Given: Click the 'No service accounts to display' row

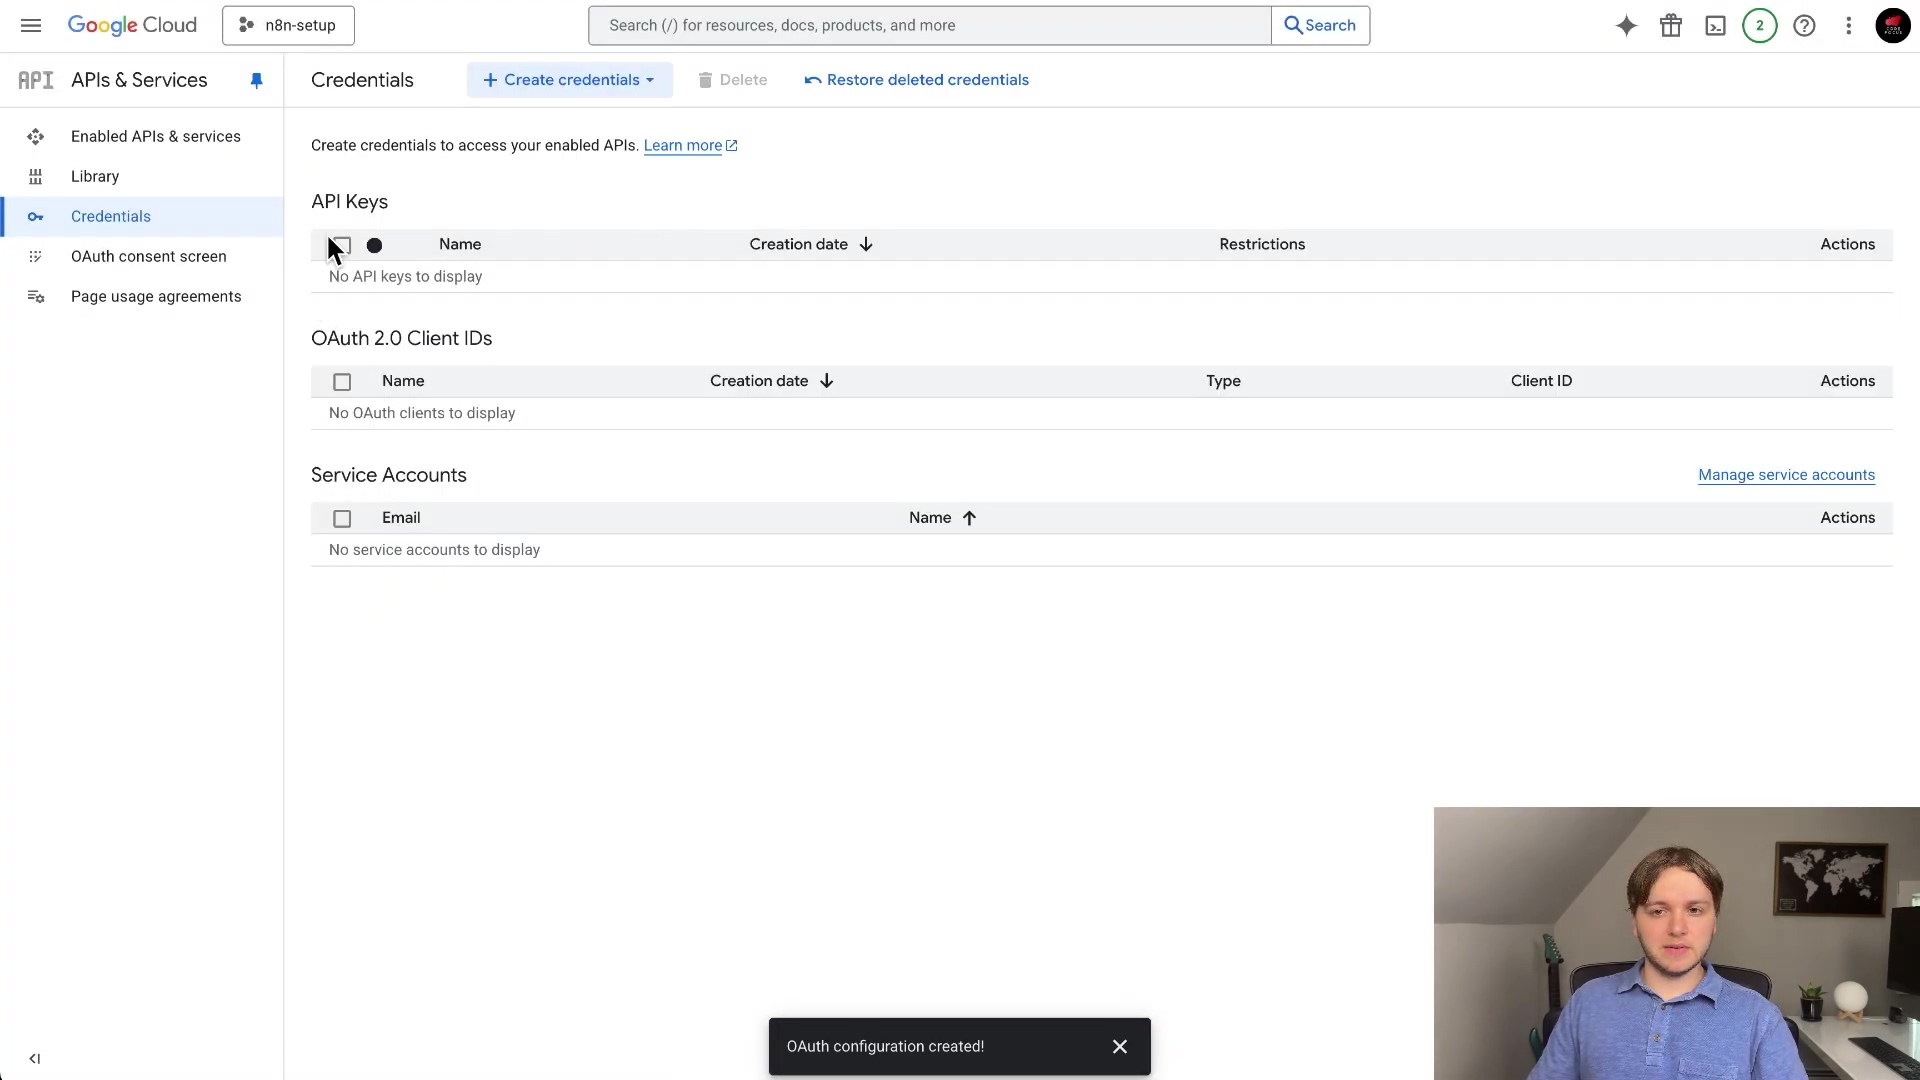Looking at the screenshot, I should 1102,550.
